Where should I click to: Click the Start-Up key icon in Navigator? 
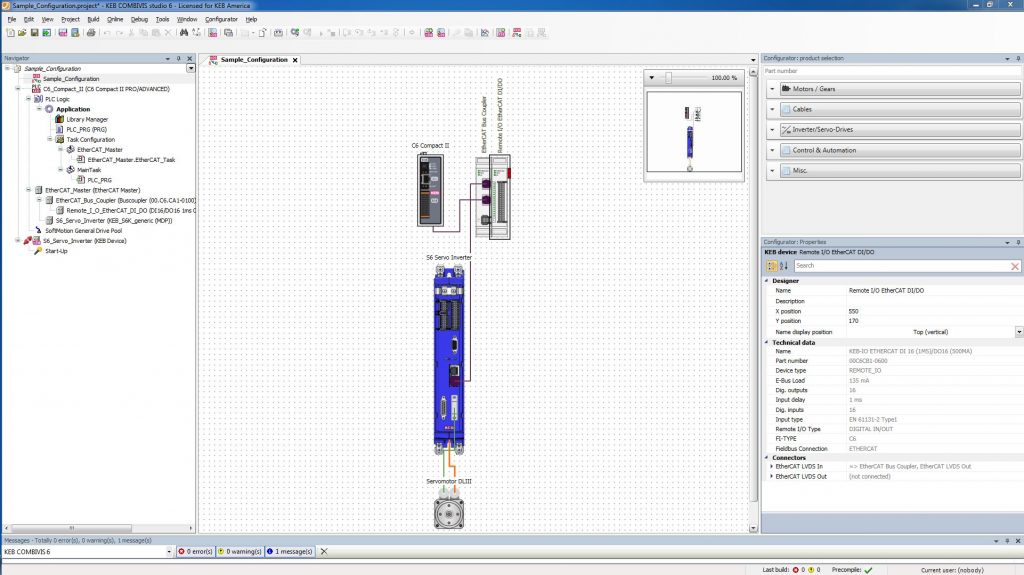[38, 251]
